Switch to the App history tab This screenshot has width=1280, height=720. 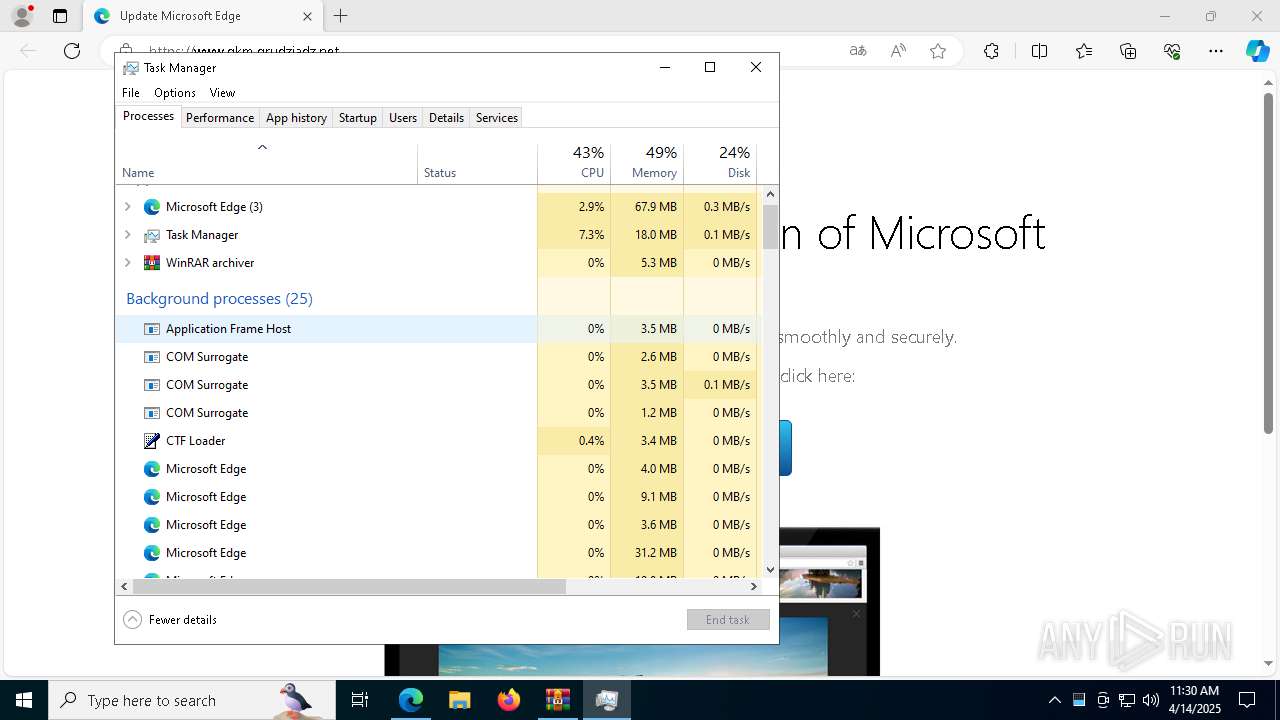point(296,118)
